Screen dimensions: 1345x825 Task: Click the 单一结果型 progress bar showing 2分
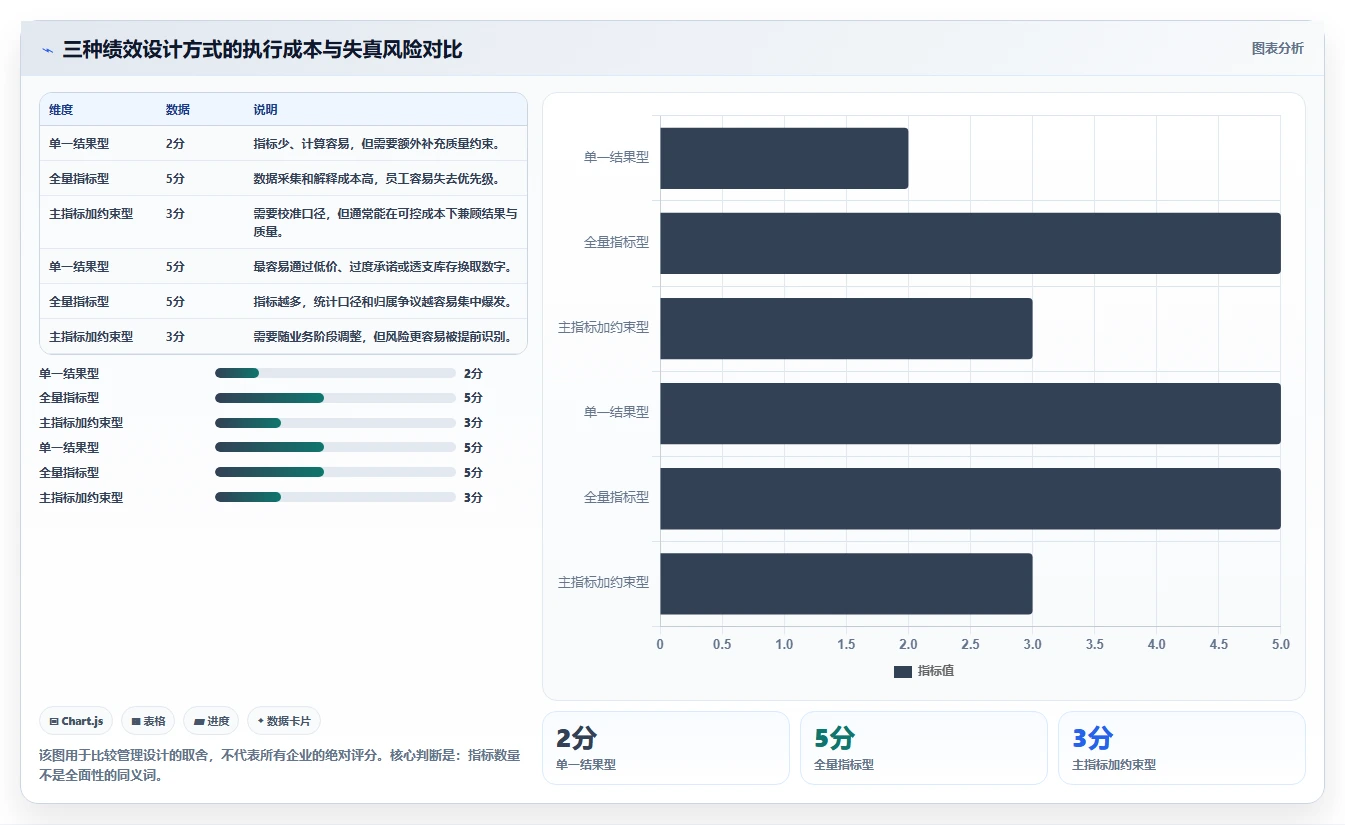(x=335, y=373)
